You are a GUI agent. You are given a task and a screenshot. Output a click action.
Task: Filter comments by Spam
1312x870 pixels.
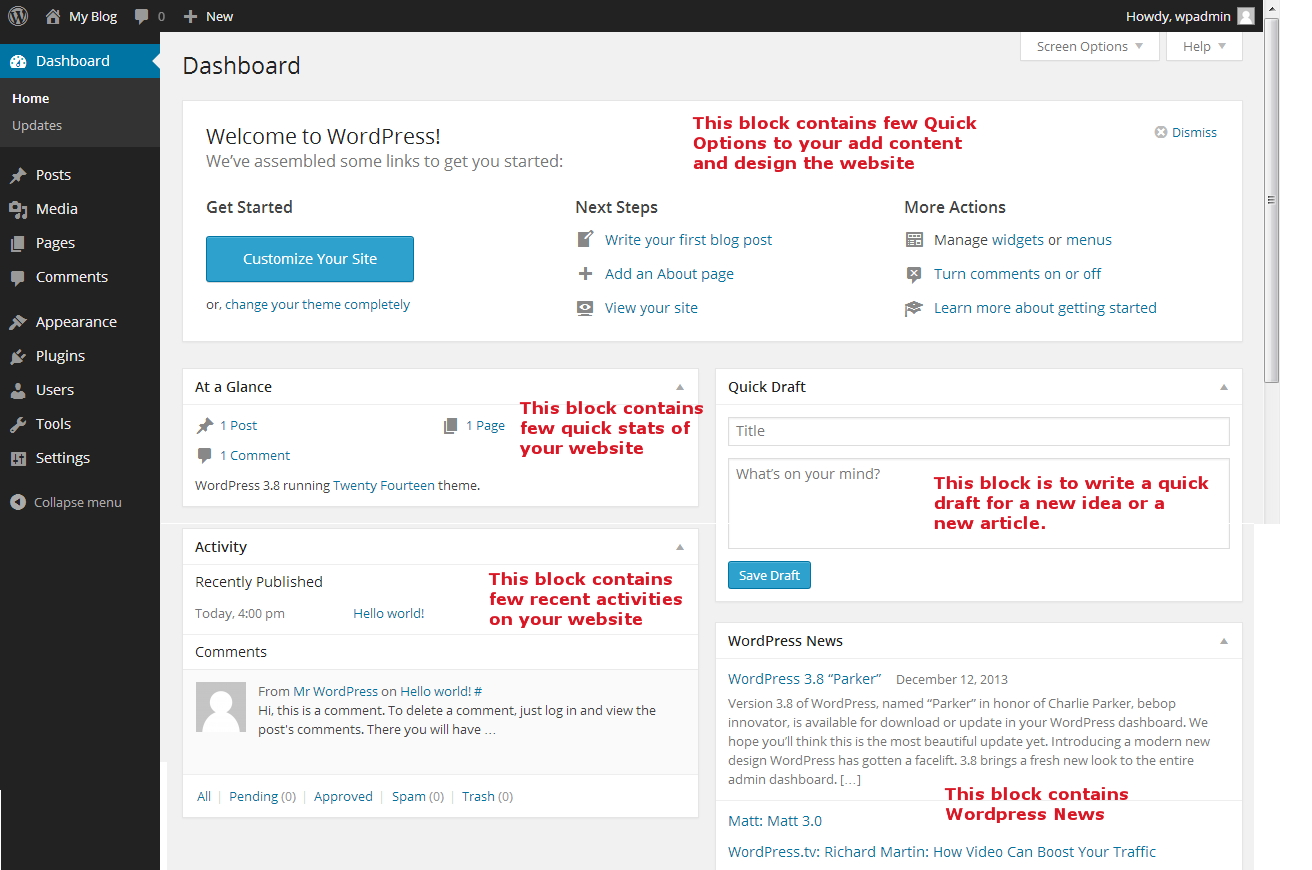tap(409, 796)
